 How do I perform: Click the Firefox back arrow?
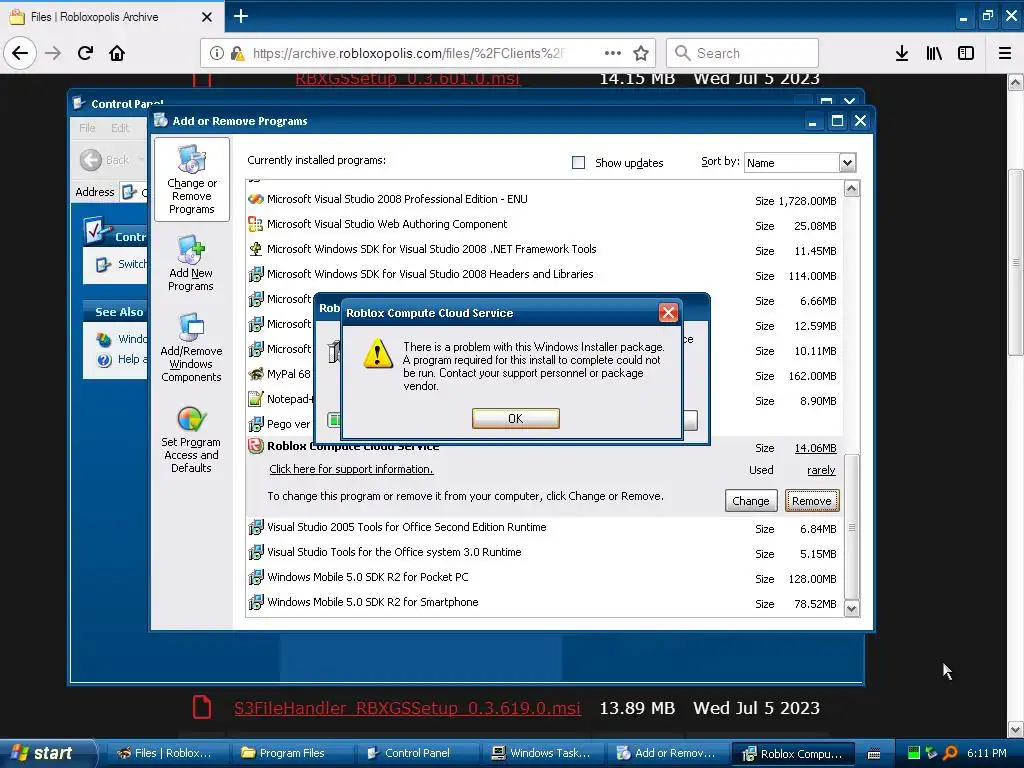tap(20, 53)
